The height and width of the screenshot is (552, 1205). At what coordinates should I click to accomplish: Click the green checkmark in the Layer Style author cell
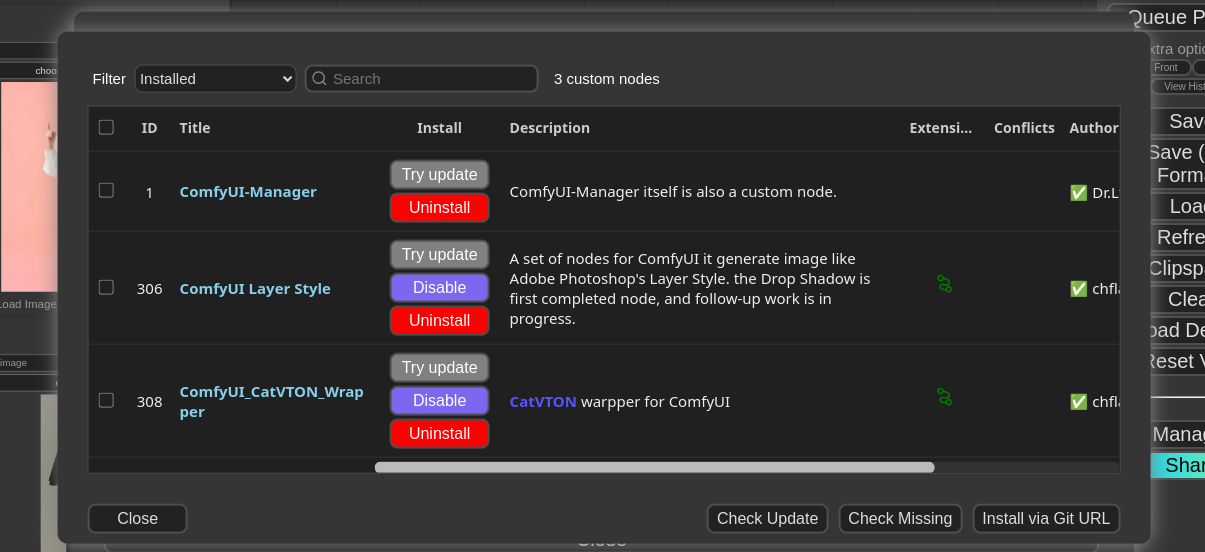(1078, 289)
